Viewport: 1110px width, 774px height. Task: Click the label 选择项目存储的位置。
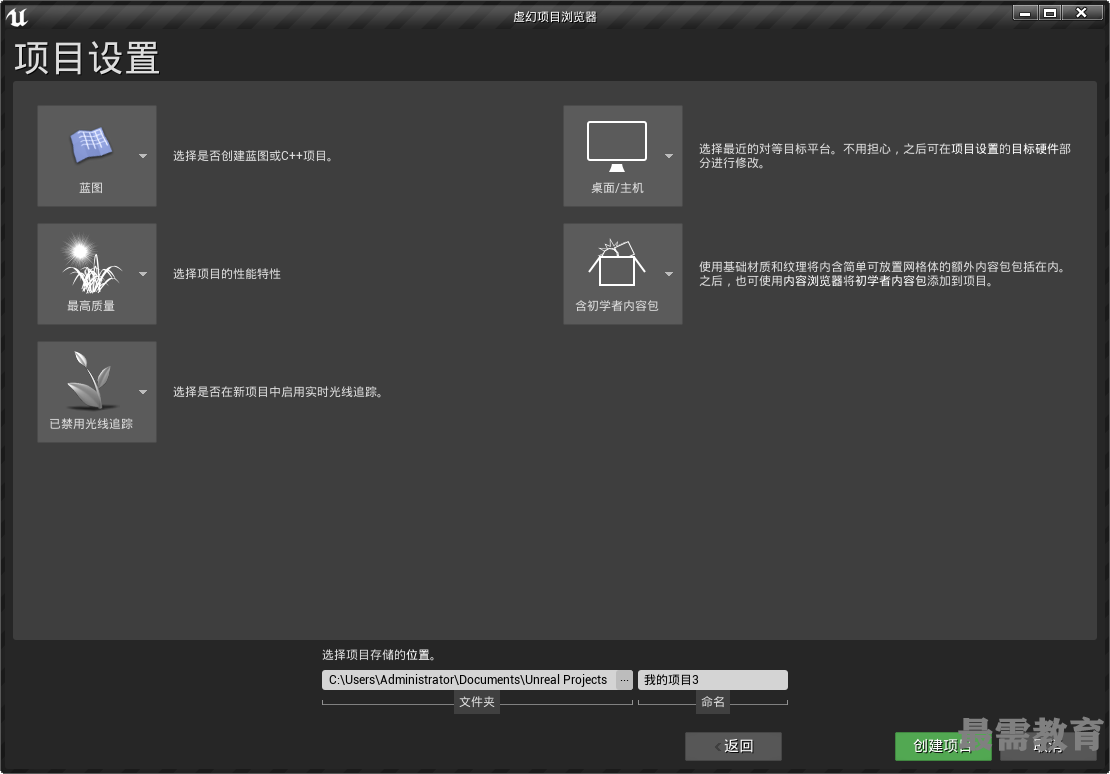(x=380, y=654)
